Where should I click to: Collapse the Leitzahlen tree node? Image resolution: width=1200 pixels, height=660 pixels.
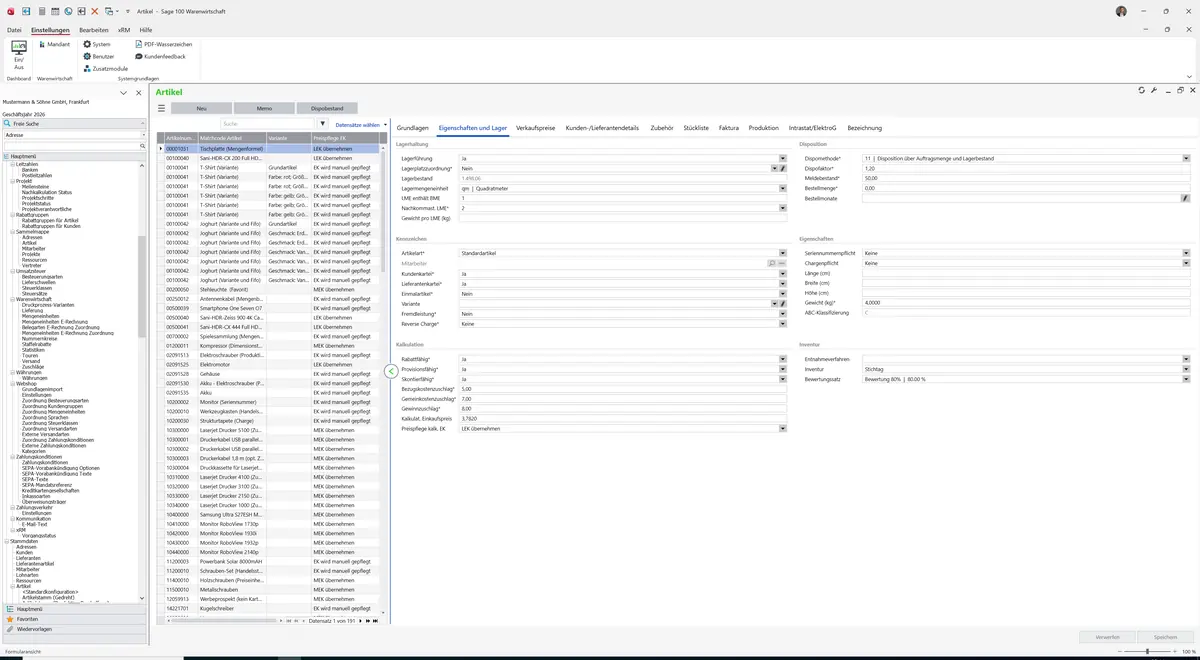(x=12, y=164)
